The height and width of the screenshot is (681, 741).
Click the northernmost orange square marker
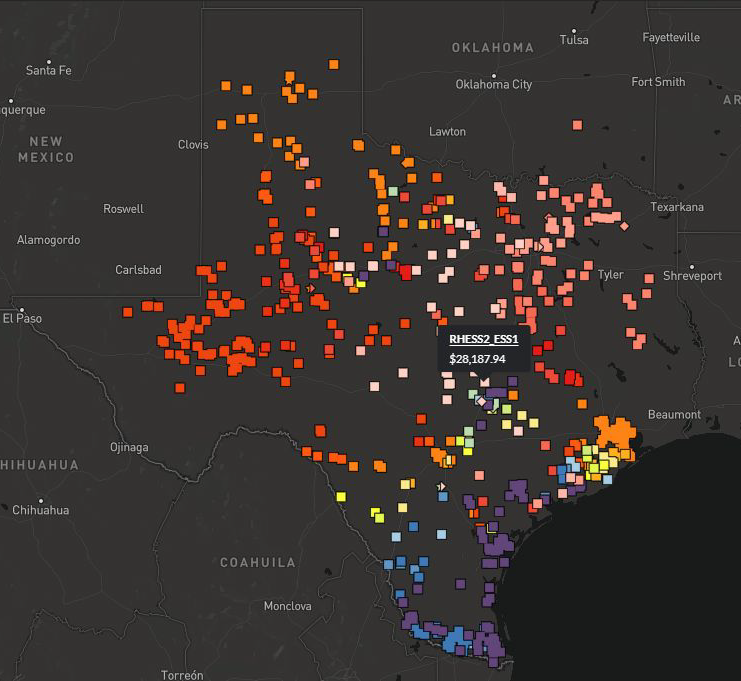(333, 62)
